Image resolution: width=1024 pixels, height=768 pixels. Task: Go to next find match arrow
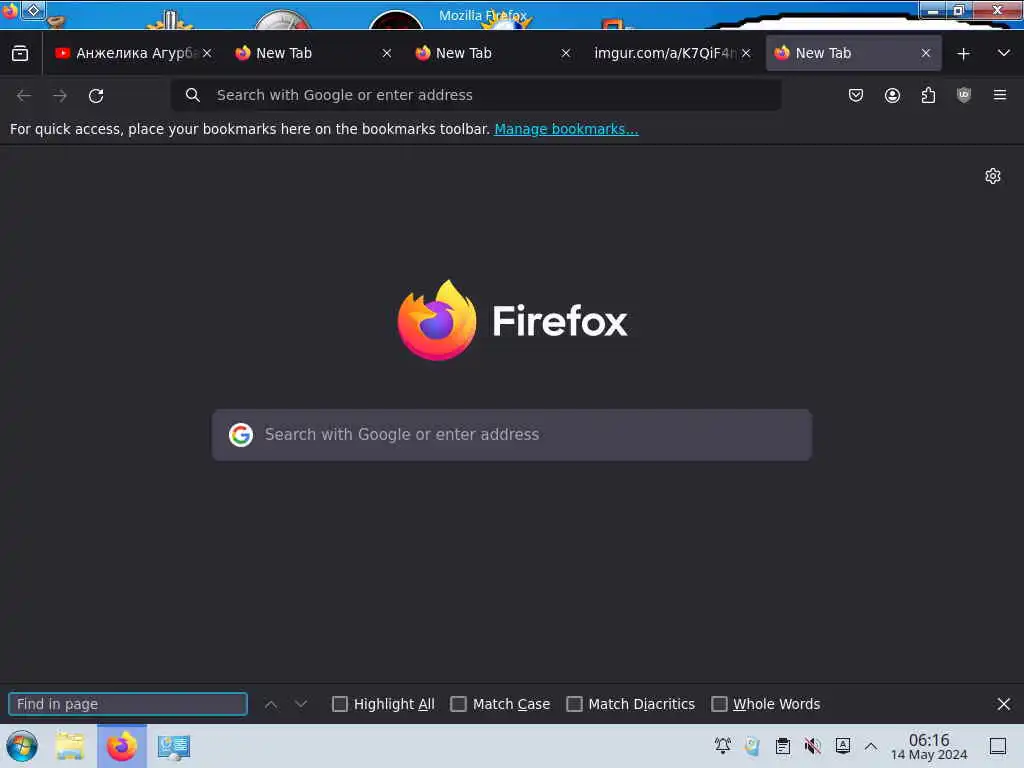coord(300,704)
